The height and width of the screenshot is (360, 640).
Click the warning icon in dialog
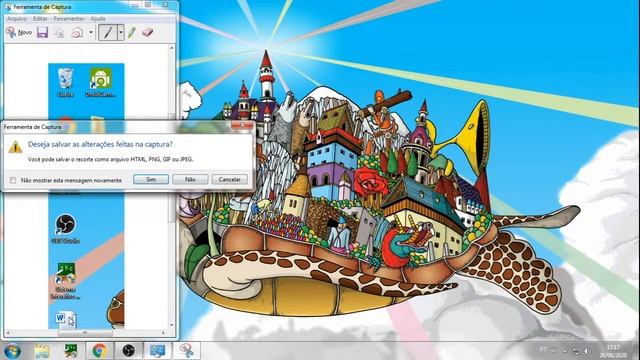(x=15, y=147)
